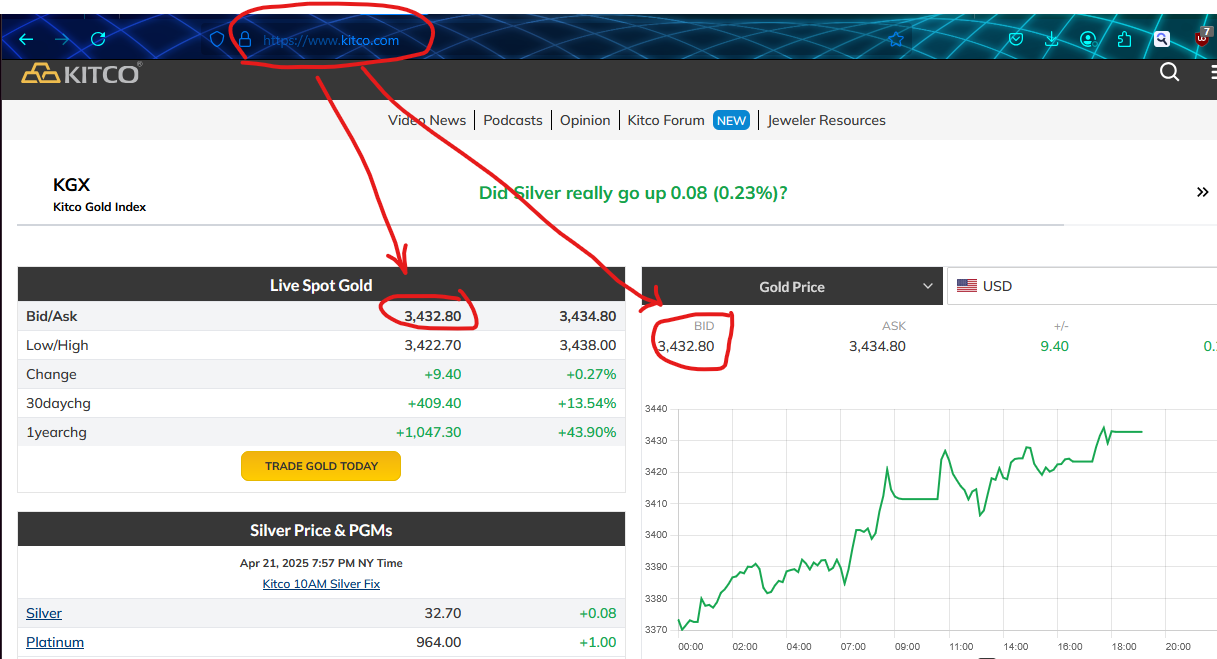Screen dimensions: 1217x659
Task: Select the US flag in currency box
Action: [967, 286]
